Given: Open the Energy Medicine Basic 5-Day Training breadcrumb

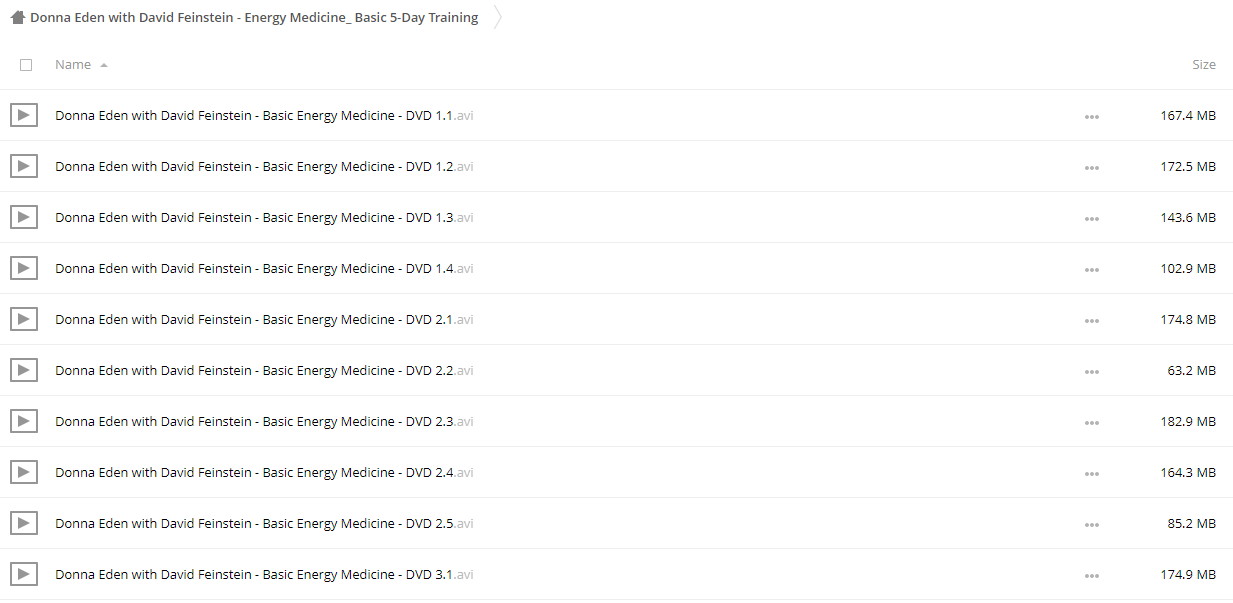Looking at the screenshot, I should (254, 17).
